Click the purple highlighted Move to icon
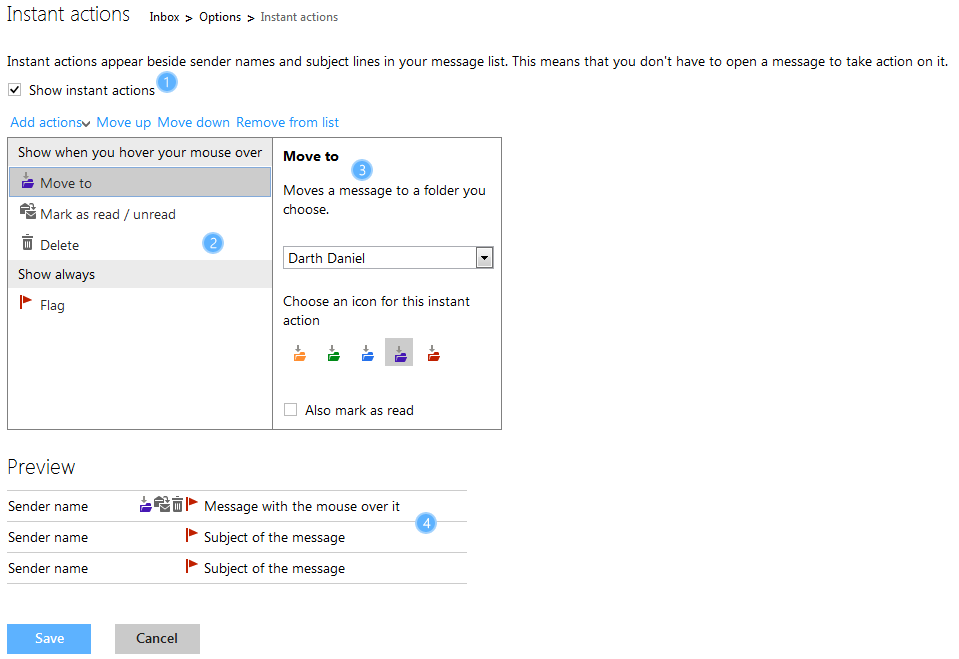 coord(398,352)
